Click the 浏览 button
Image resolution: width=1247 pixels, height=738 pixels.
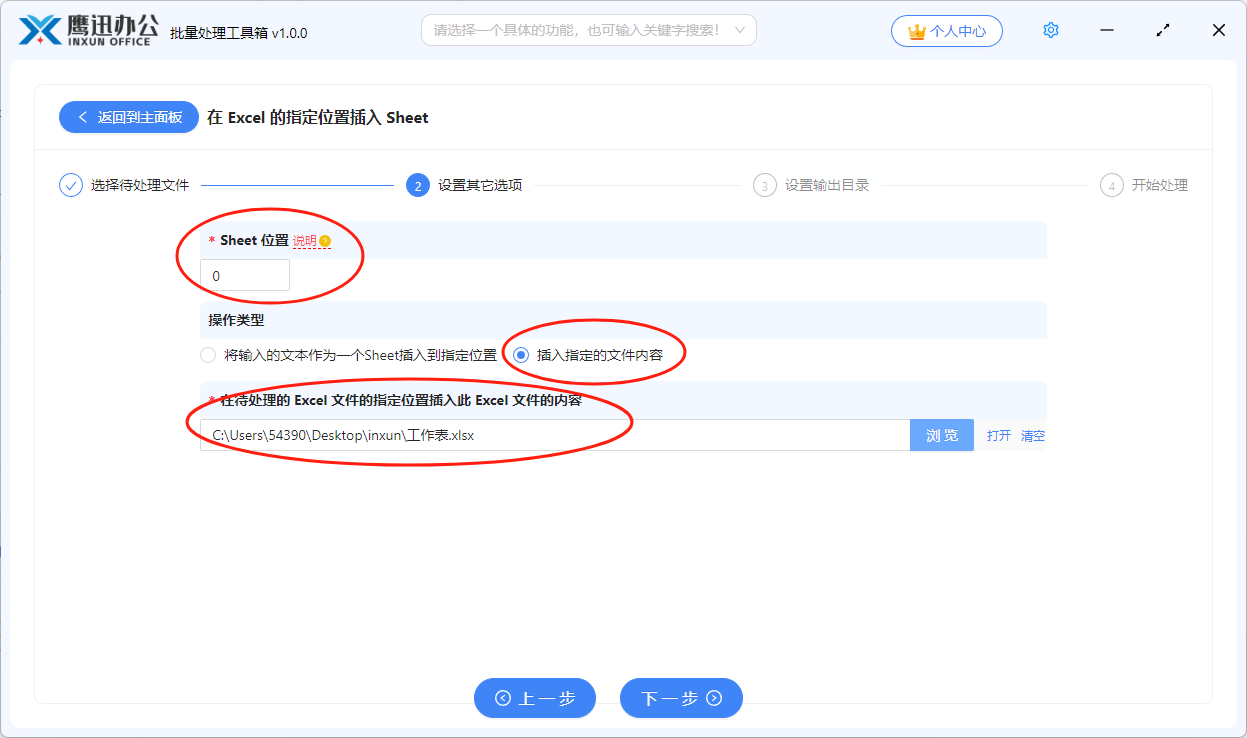[x=941, y=435]
